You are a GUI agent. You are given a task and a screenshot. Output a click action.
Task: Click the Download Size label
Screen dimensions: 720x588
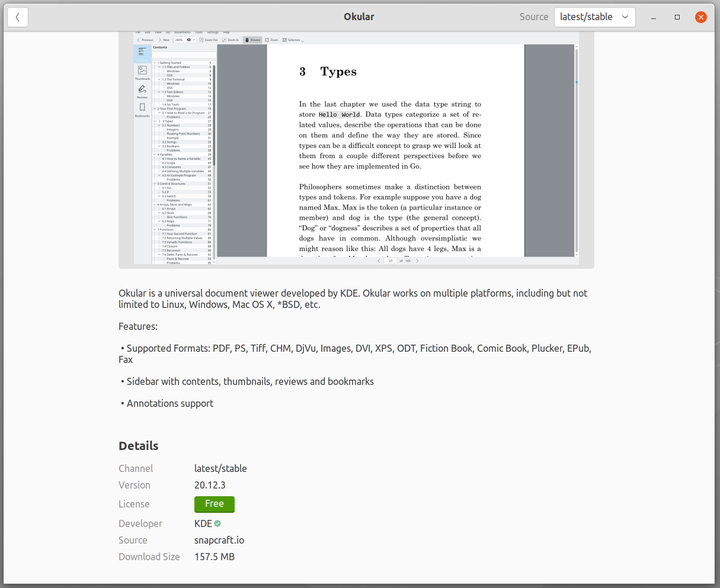coord(149,557)
